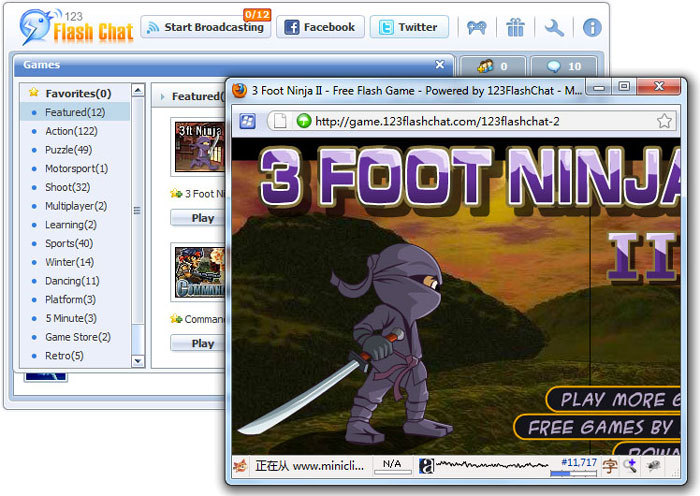Select Game Store(2) category
The image size is (700, 496).
click(75, 337)
